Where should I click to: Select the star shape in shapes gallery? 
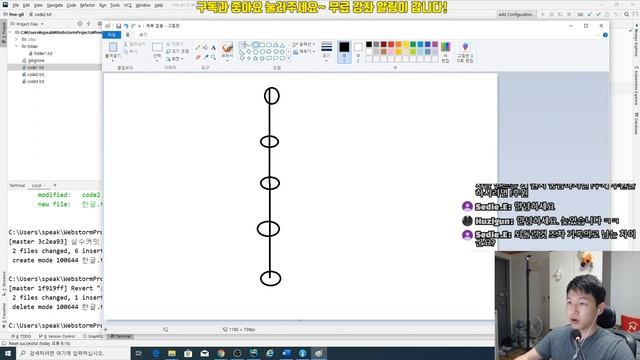[x=256, y=58]
